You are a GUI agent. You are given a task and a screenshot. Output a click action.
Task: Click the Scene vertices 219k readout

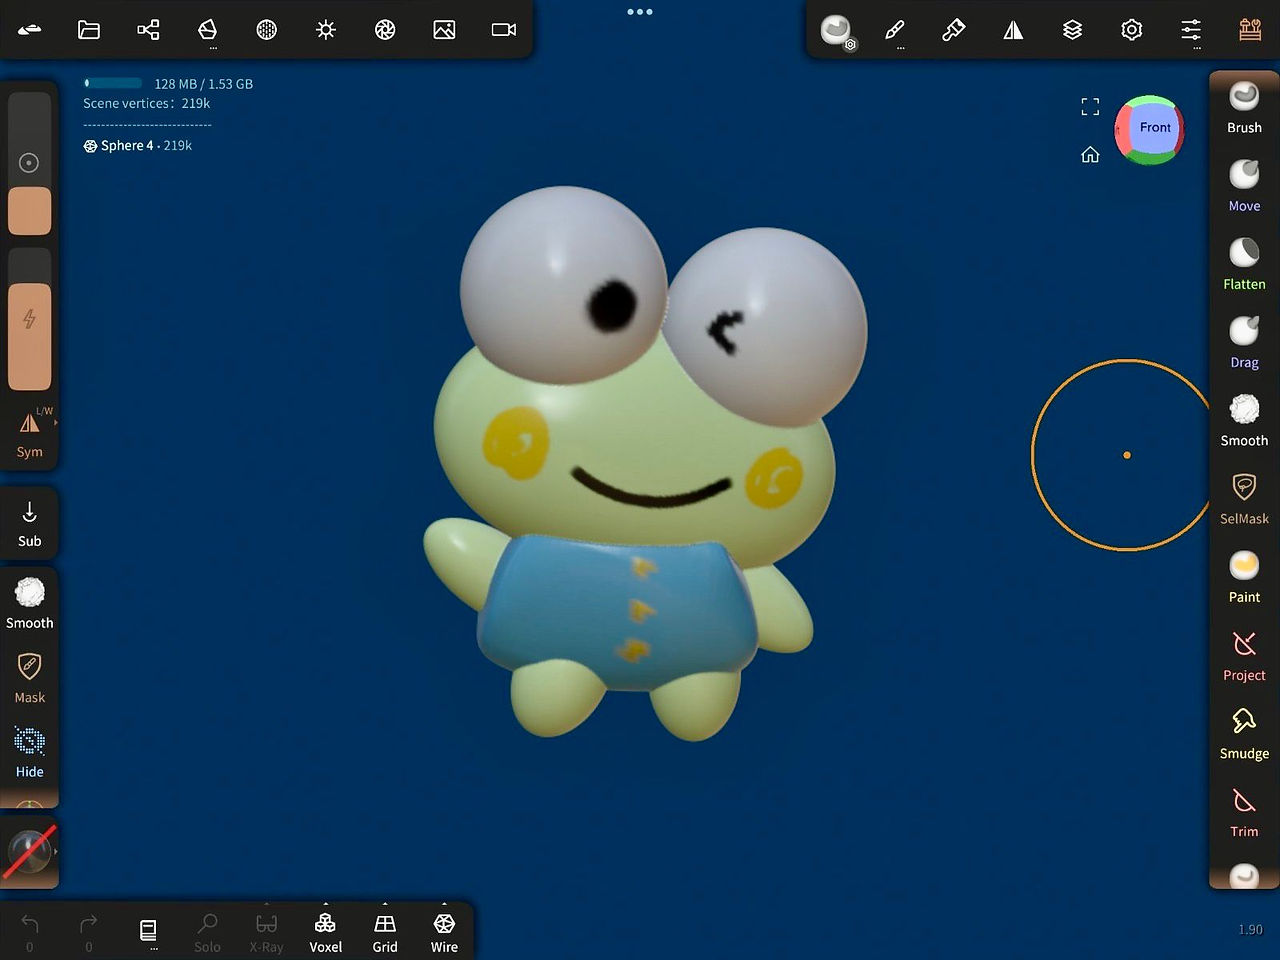[x=146, y=103]
